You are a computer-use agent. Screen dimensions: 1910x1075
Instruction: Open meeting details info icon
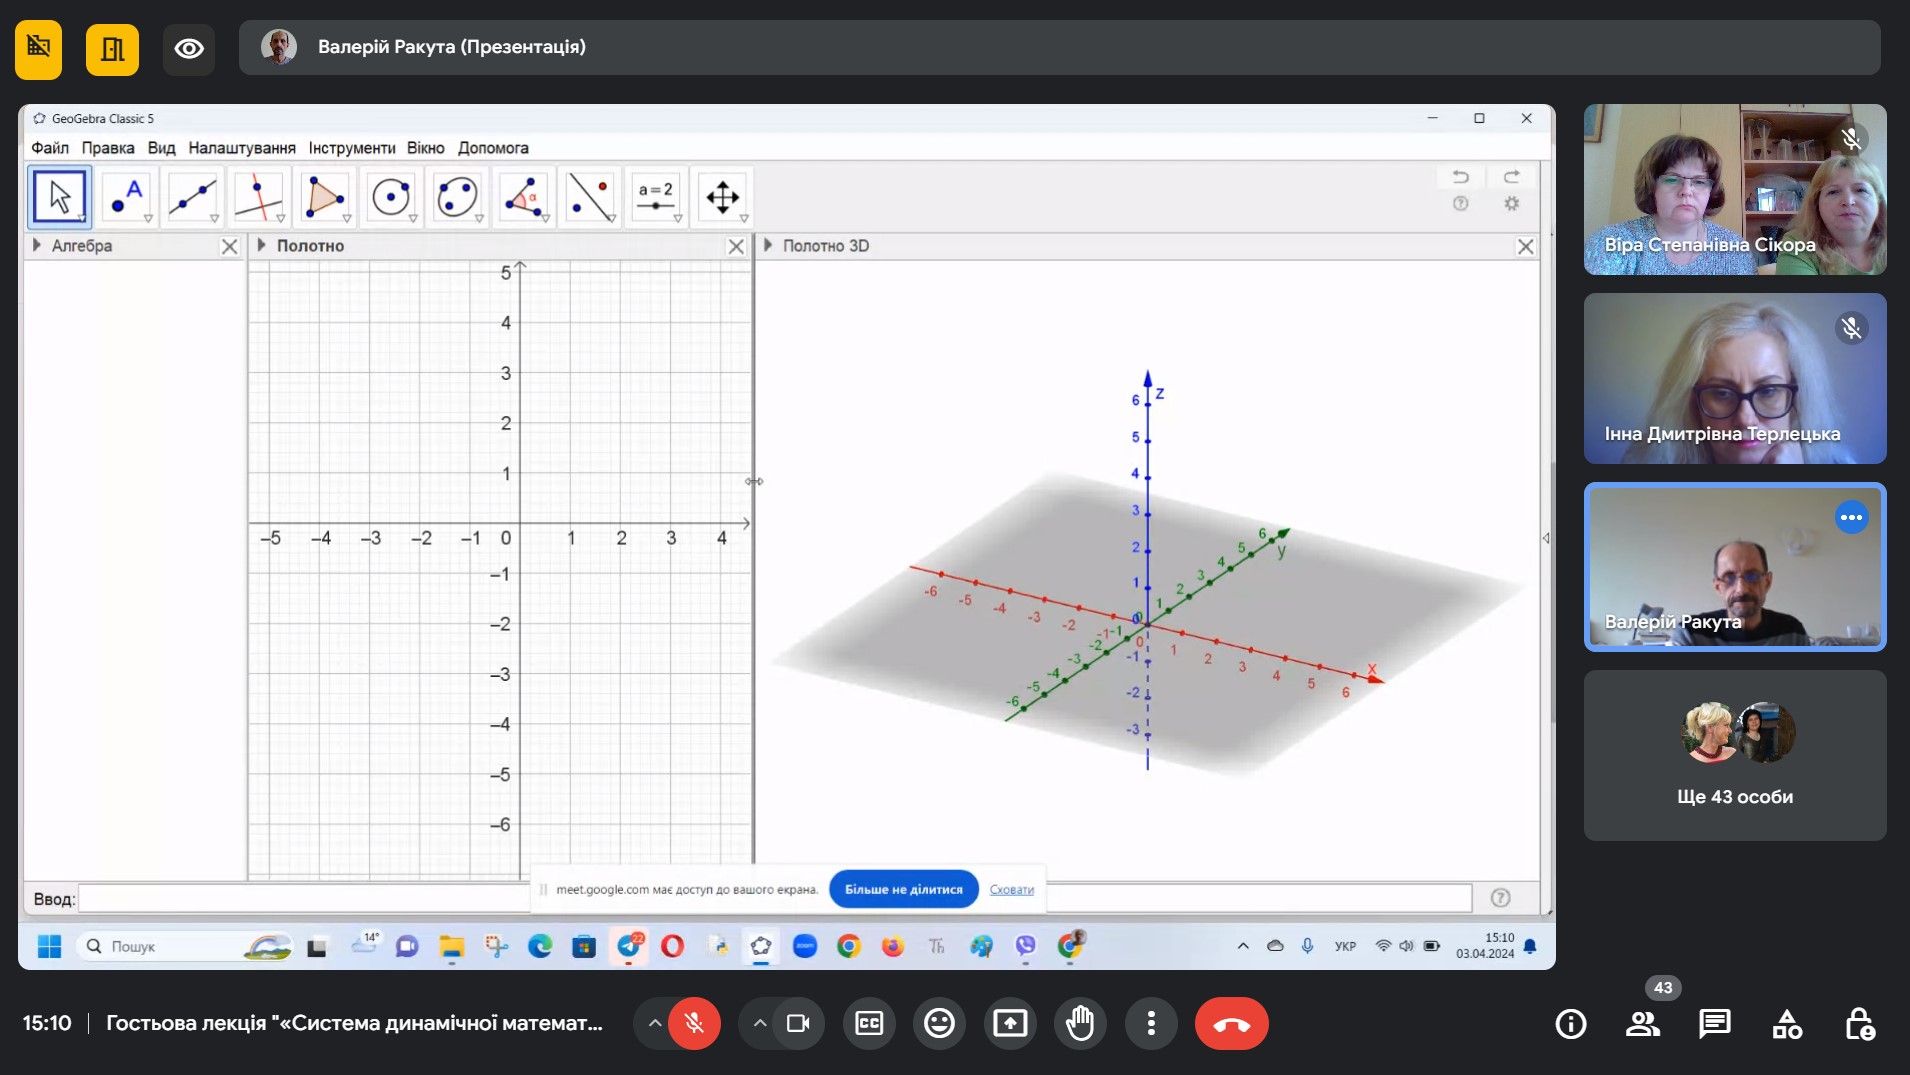pos(1571,1023)
